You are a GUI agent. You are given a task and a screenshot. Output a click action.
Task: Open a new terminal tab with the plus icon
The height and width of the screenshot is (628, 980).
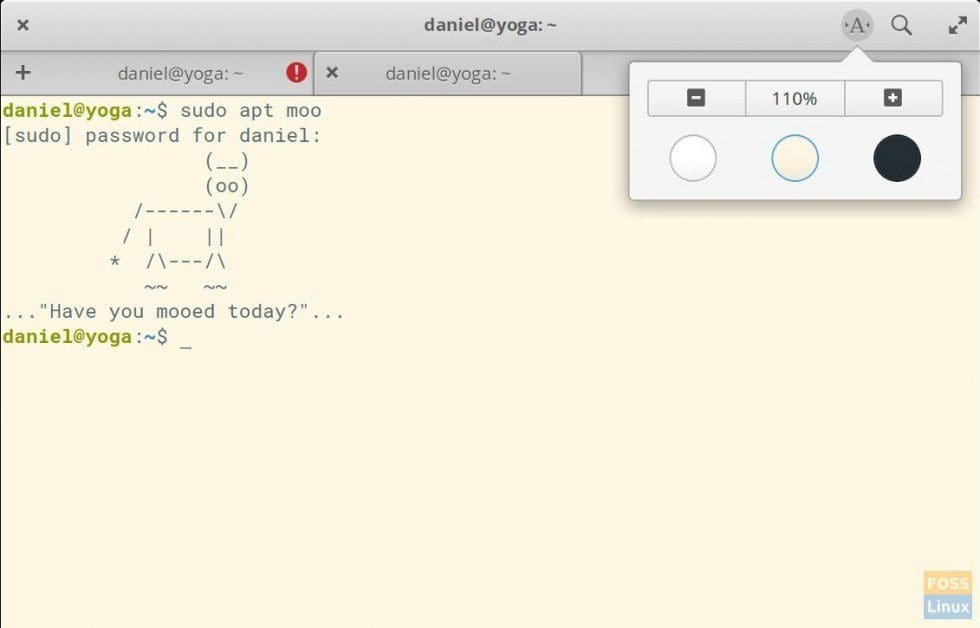click(x=22, y=71)
